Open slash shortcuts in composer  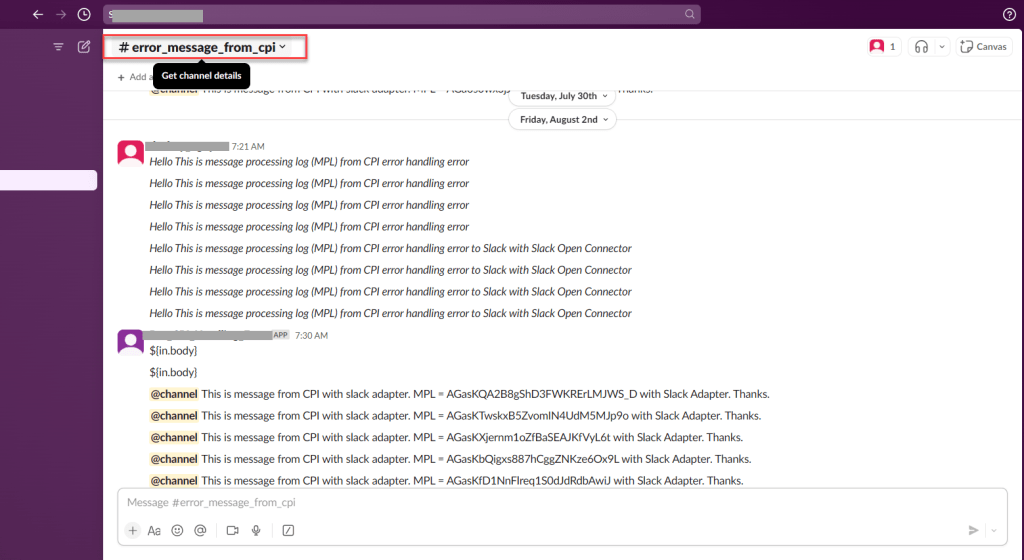click(288, 530)
